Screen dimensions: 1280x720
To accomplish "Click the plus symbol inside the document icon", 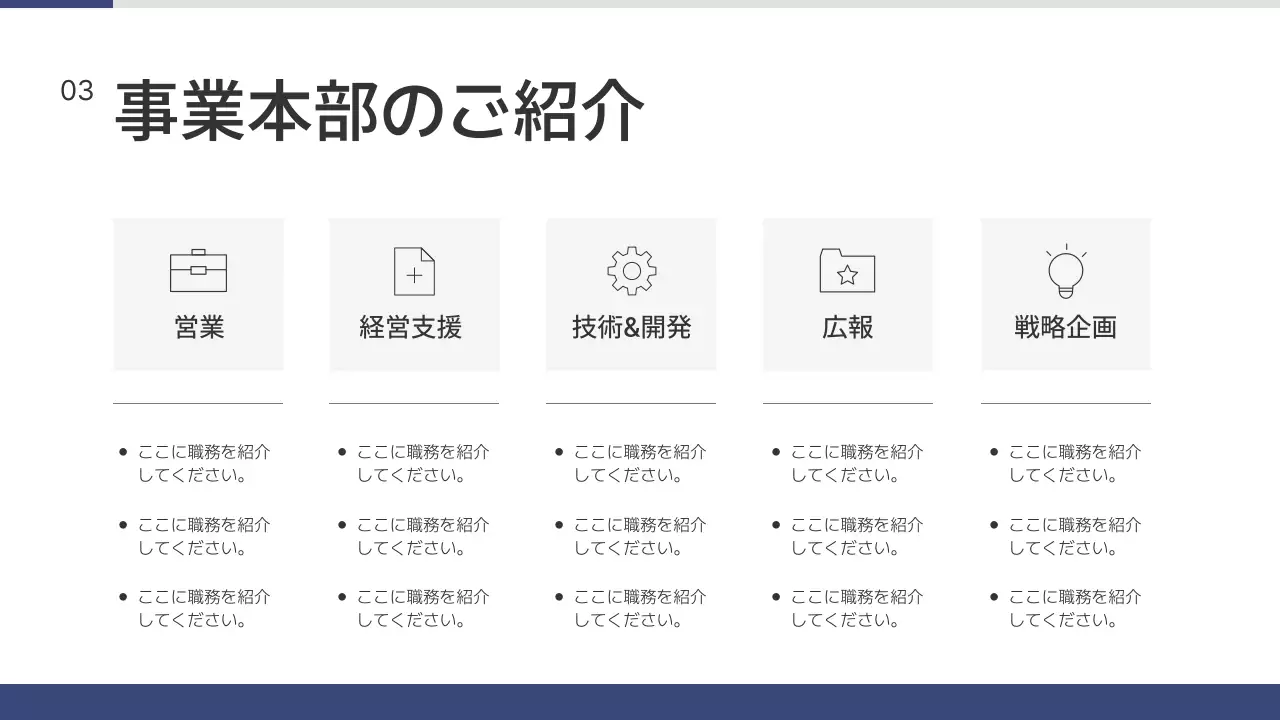I will (x=416, y=273).
